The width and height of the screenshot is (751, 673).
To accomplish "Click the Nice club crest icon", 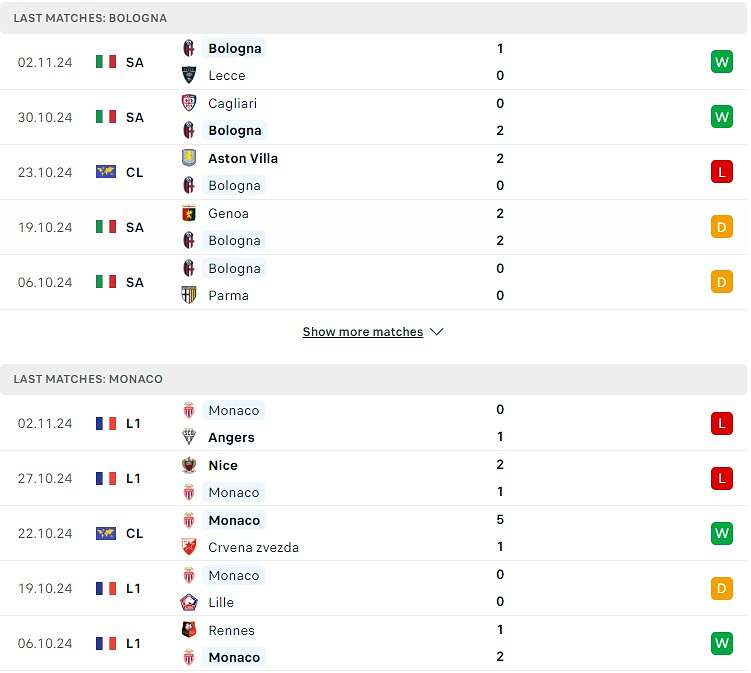I will pyautogui.click(x=189, y=465).
